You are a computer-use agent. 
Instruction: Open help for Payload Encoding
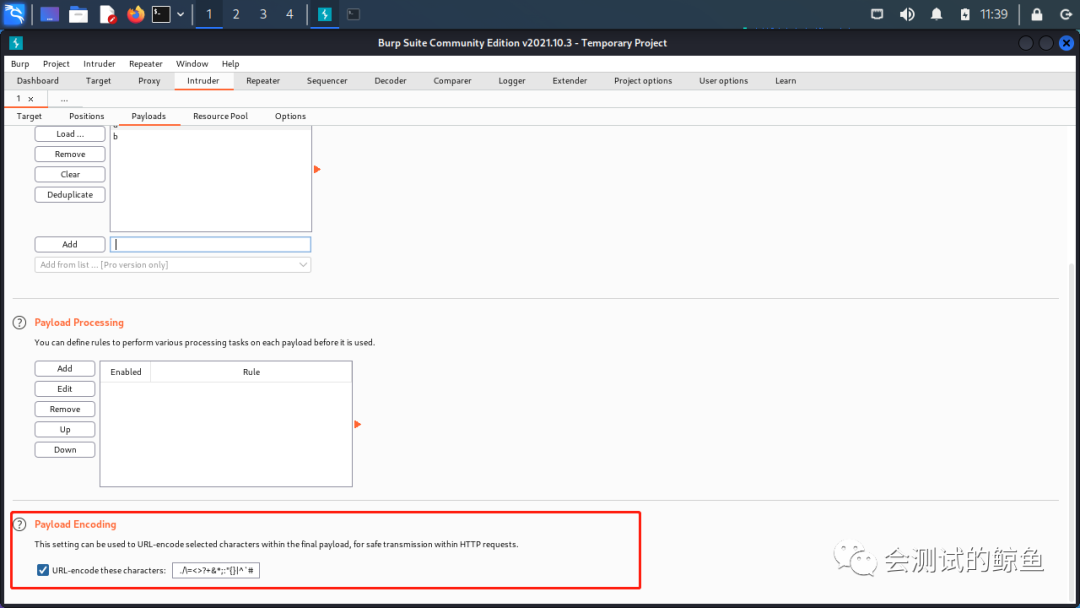pyautogui.click(x=19, y=524)
